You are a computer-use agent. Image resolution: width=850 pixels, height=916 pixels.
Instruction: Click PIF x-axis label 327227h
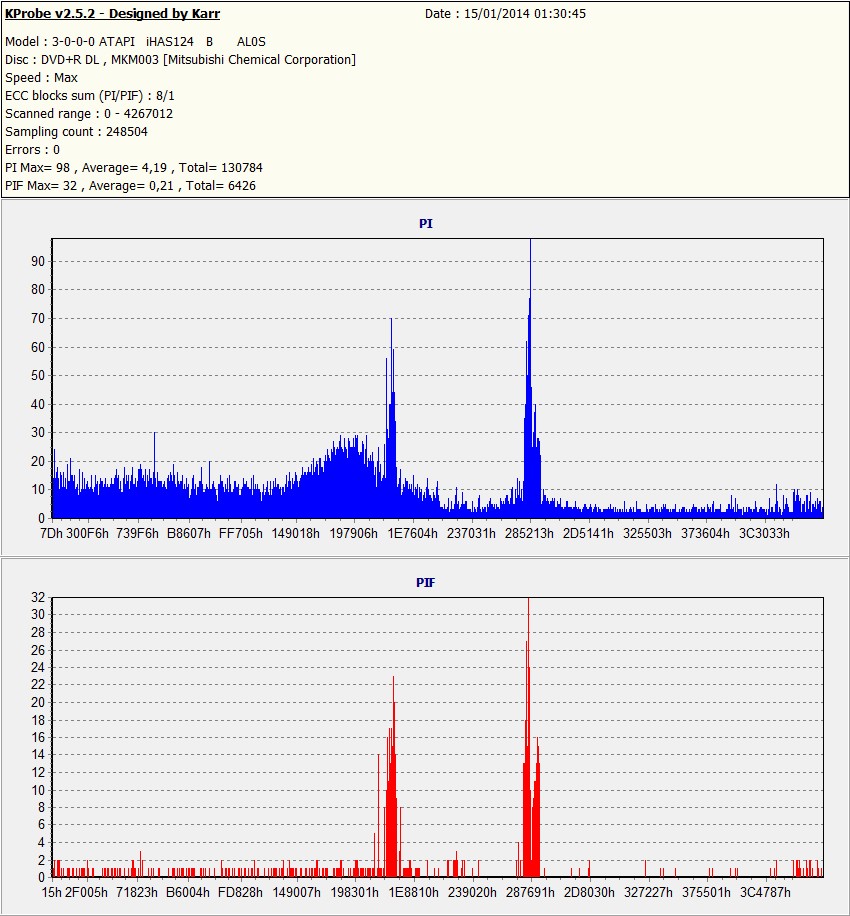(648, 893)
